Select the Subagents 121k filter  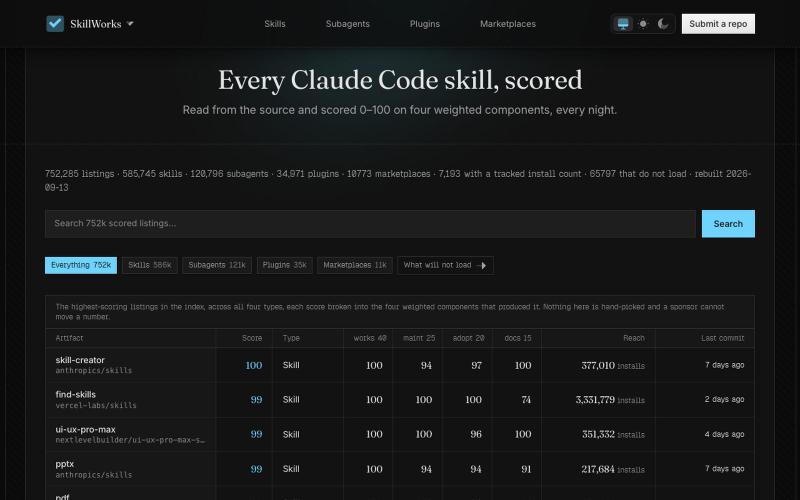click(217, 265)
